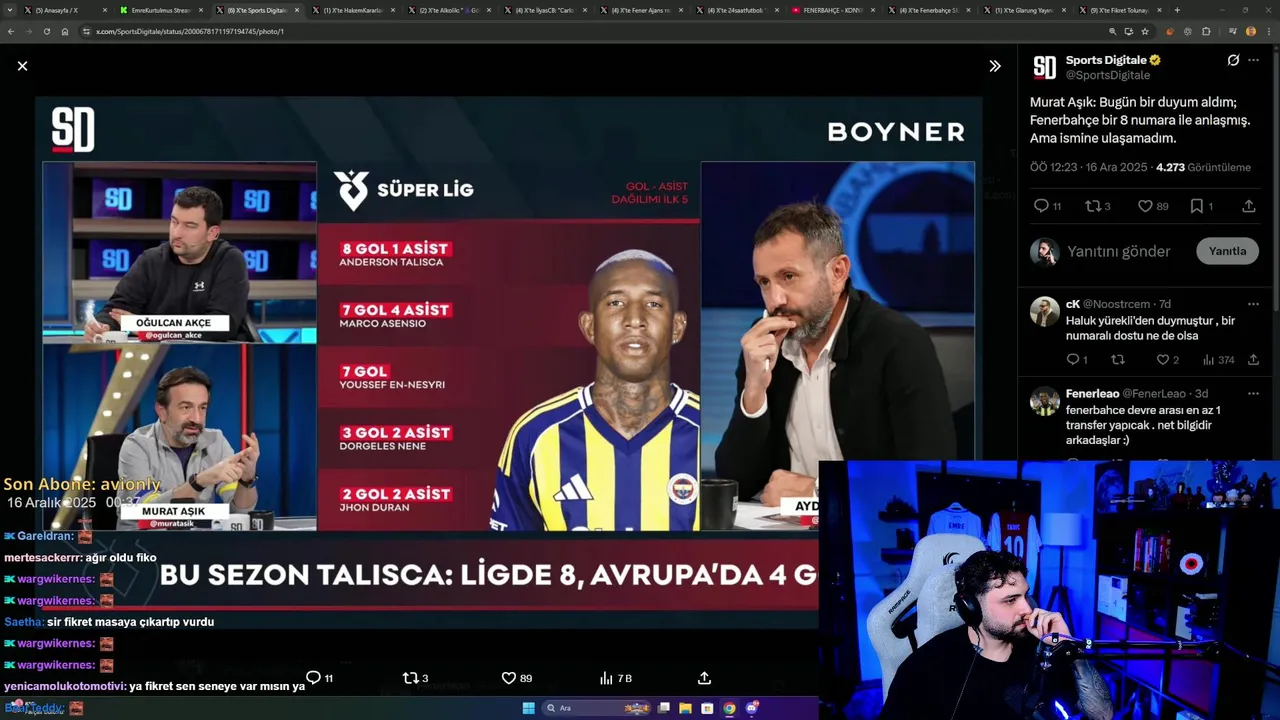Open cK reply timestamp 7d
The image size is (1280, 720).
click(1164, 304)
